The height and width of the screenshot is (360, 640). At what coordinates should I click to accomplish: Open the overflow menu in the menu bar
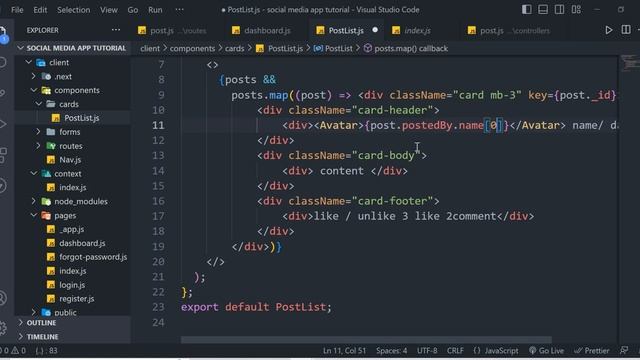179,9
